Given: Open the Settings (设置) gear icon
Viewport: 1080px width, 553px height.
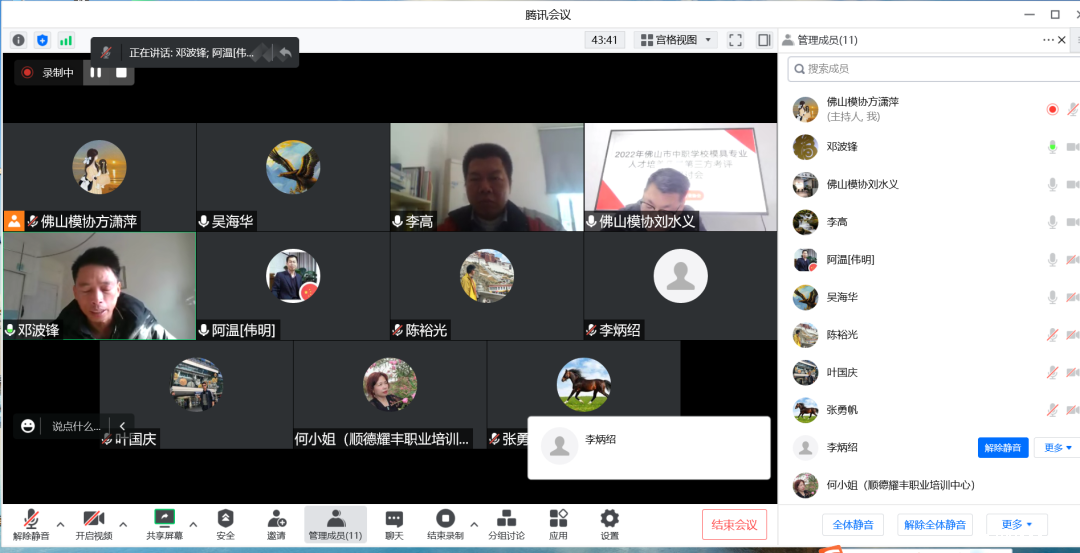Looking at the screenshot, I should click(x=609, y=518).
